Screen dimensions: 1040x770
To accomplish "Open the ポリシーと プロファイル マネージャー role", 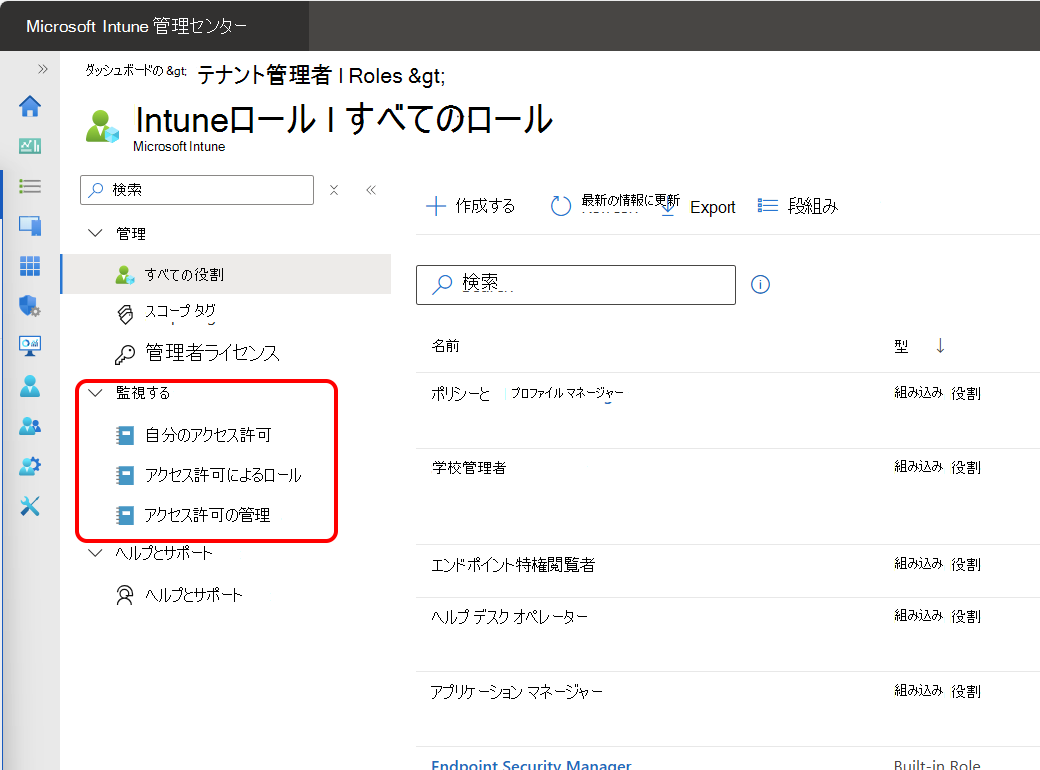I will coord(527,394).
